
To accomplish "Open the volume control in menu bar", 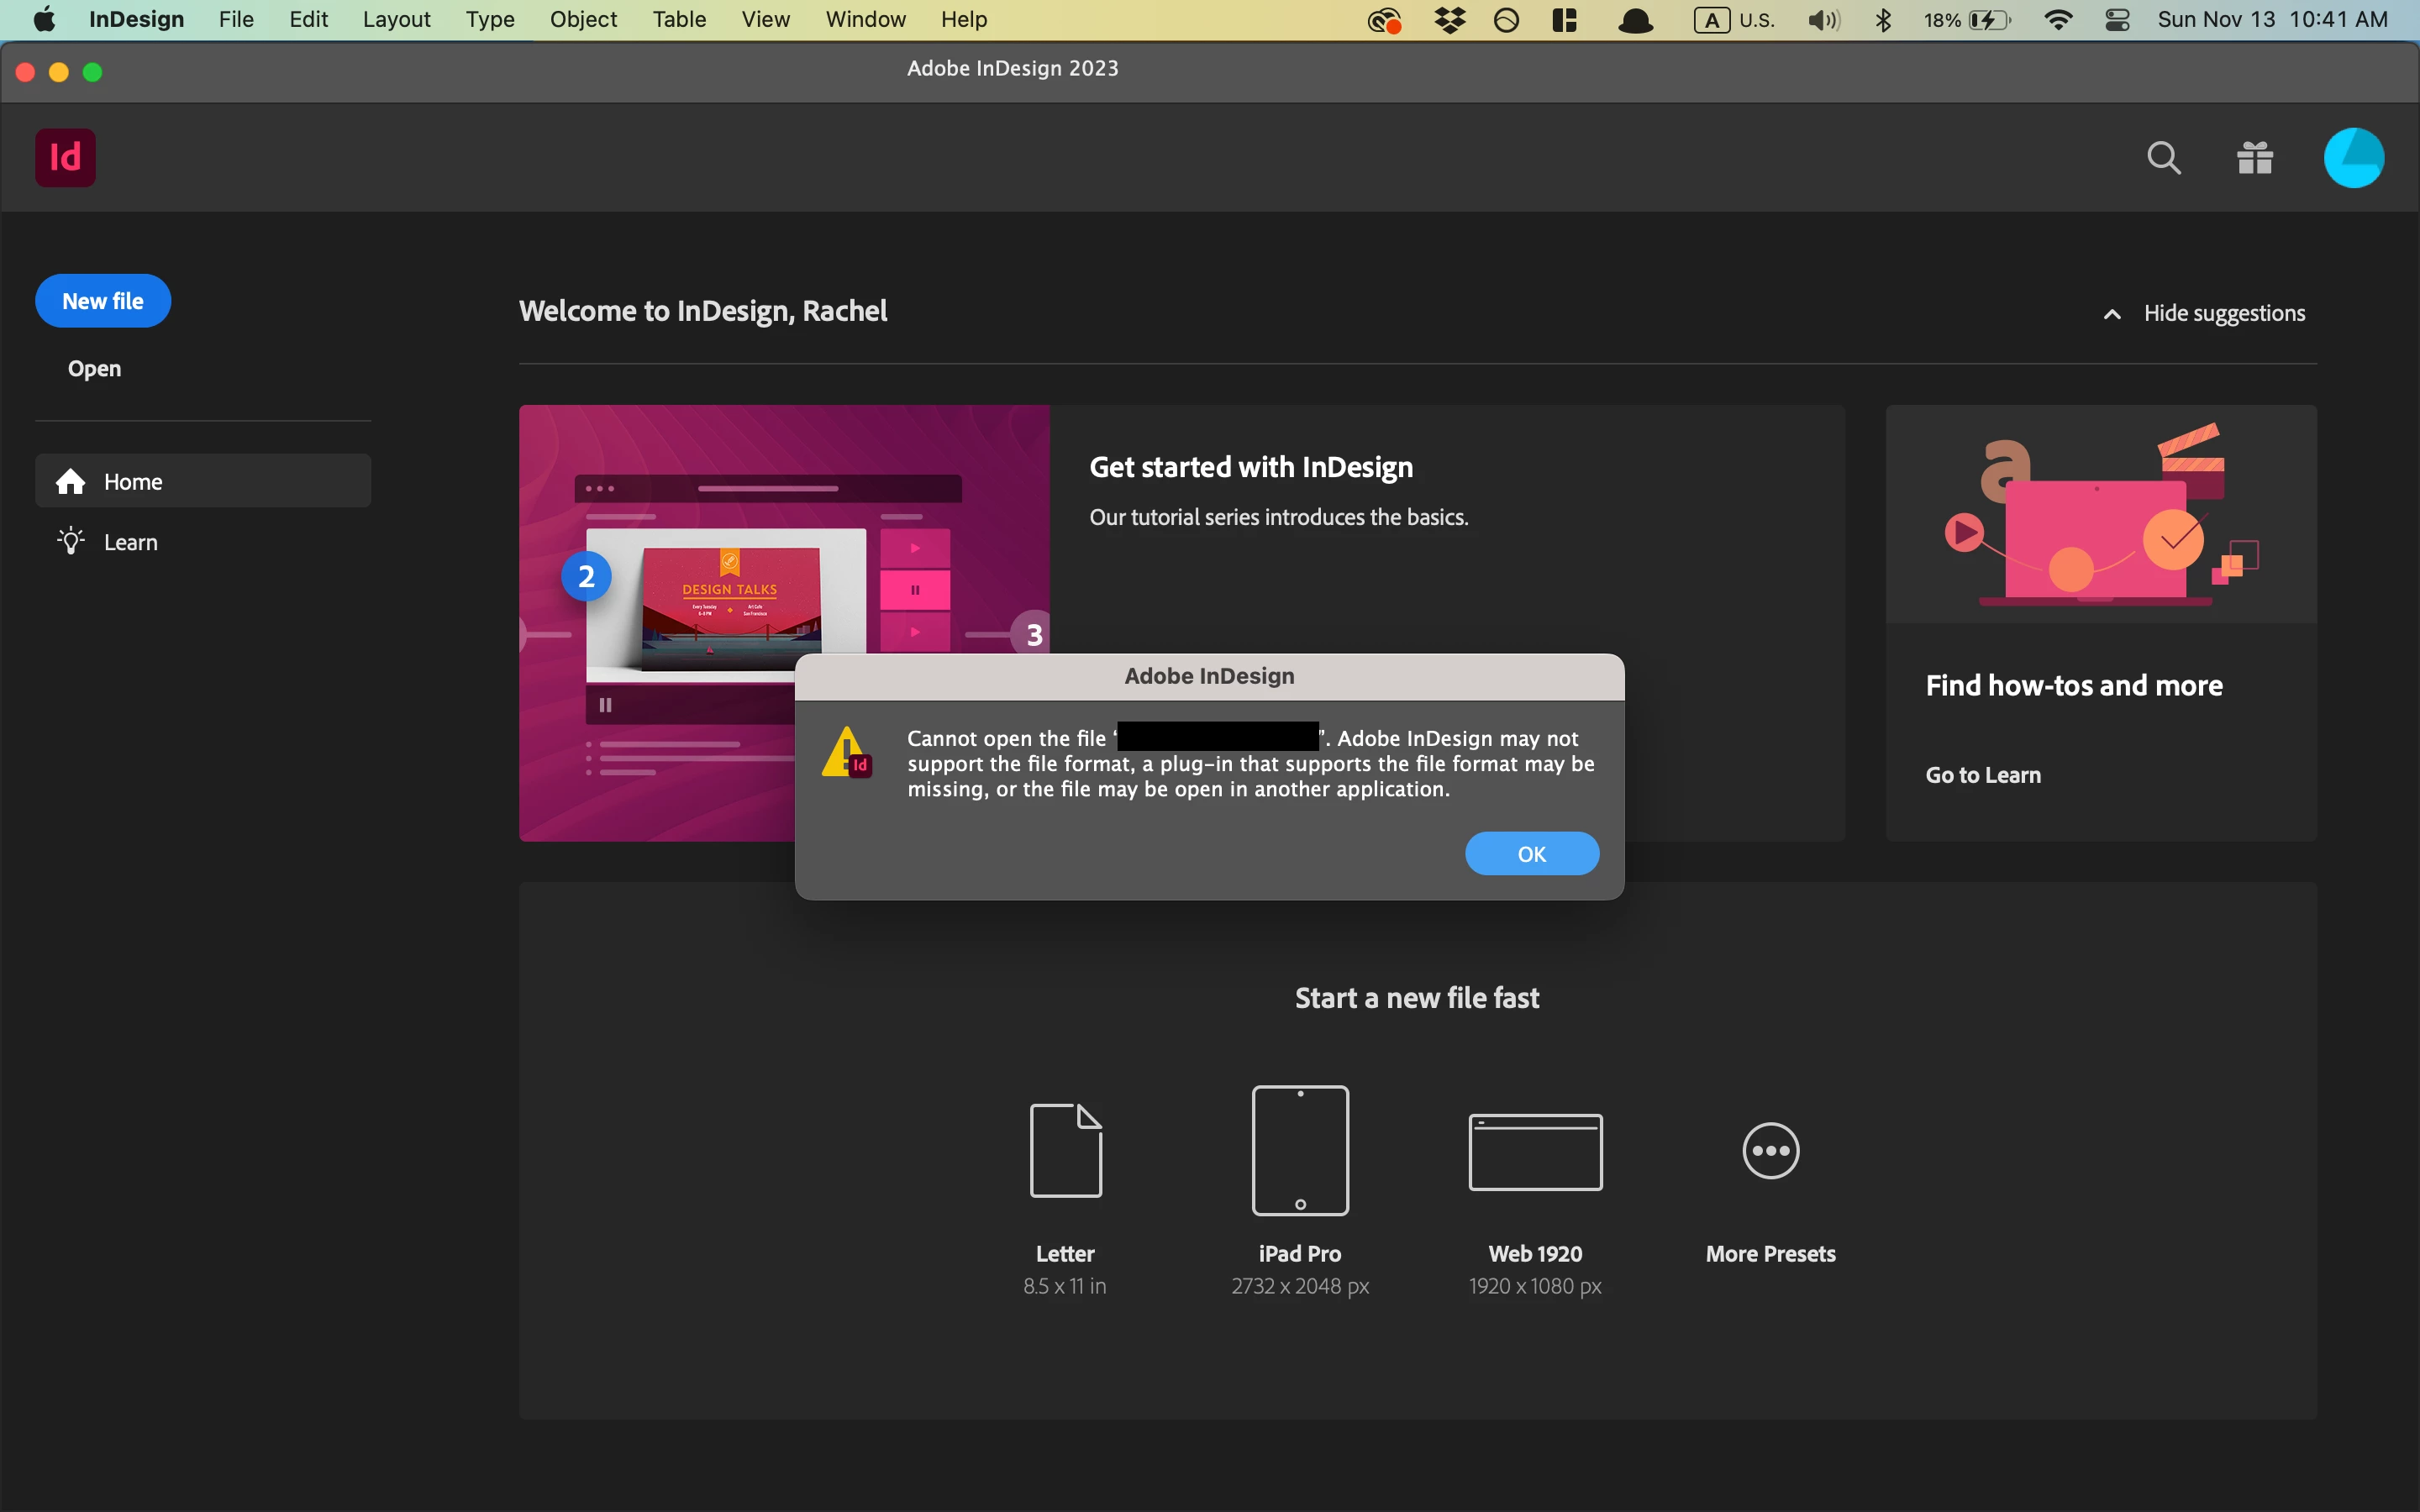I will pyautogui.click(x=1823, y=20).
